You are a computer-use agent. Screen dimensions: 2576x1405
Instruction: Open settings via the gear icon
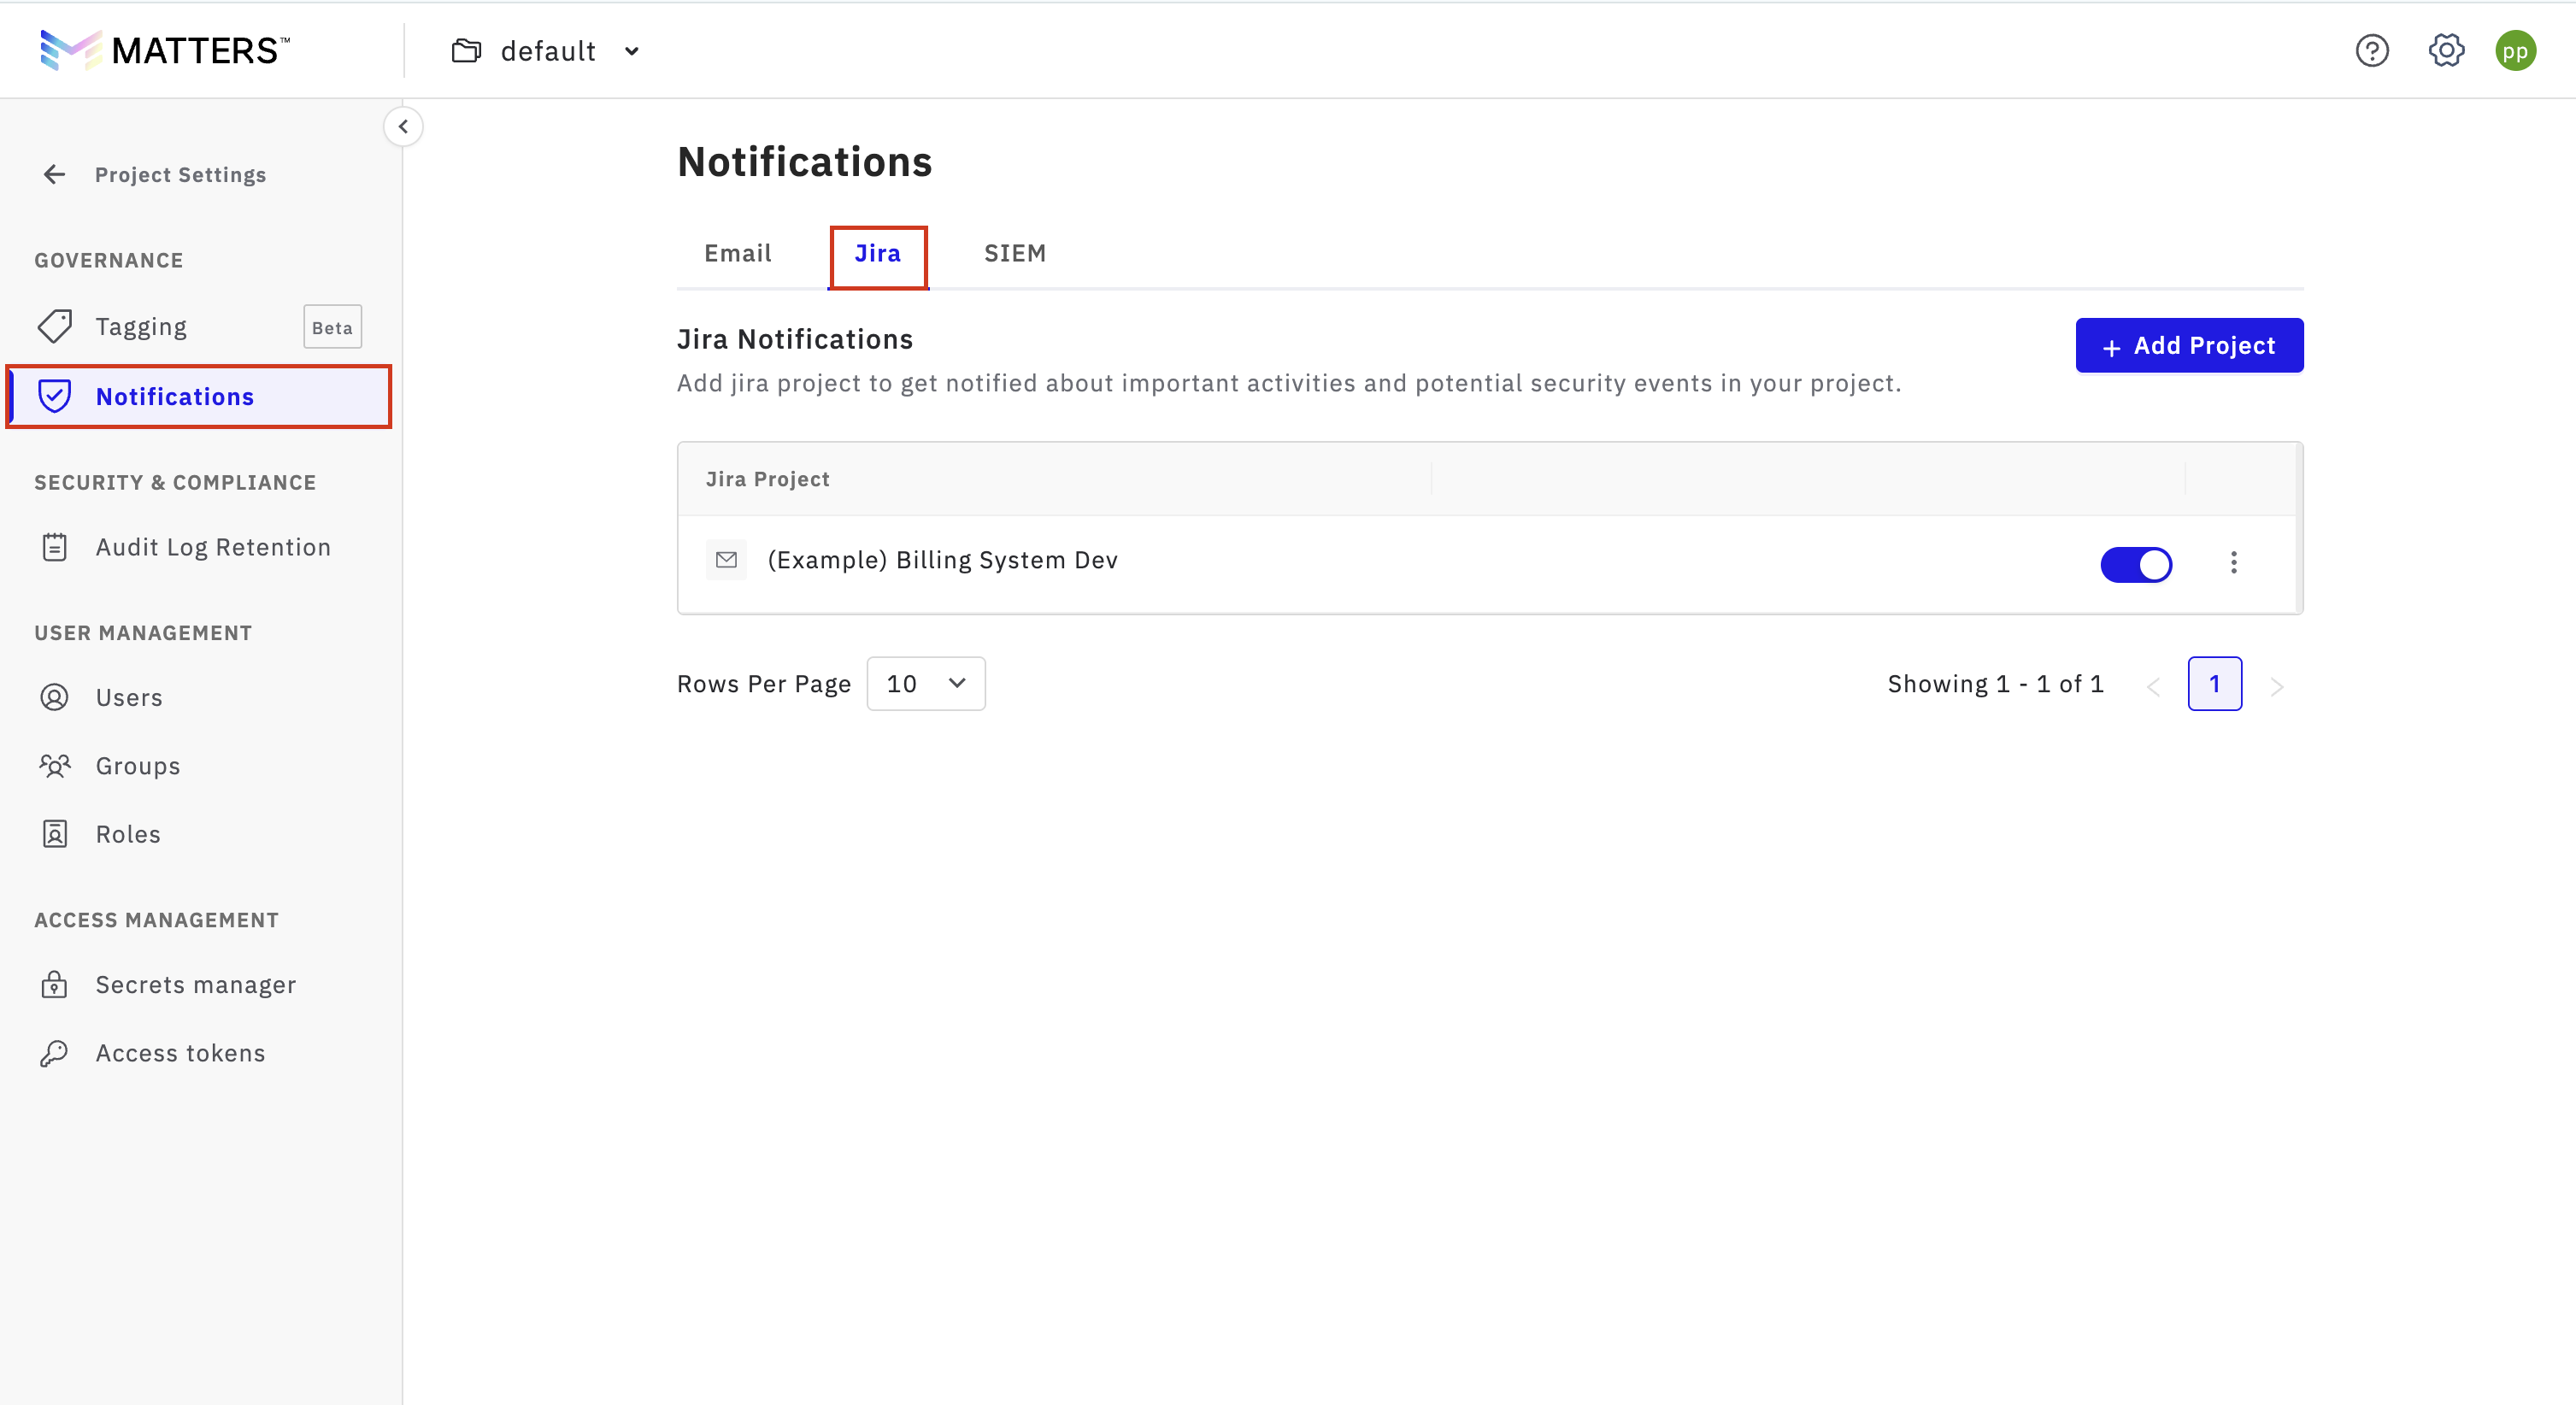2445,50
